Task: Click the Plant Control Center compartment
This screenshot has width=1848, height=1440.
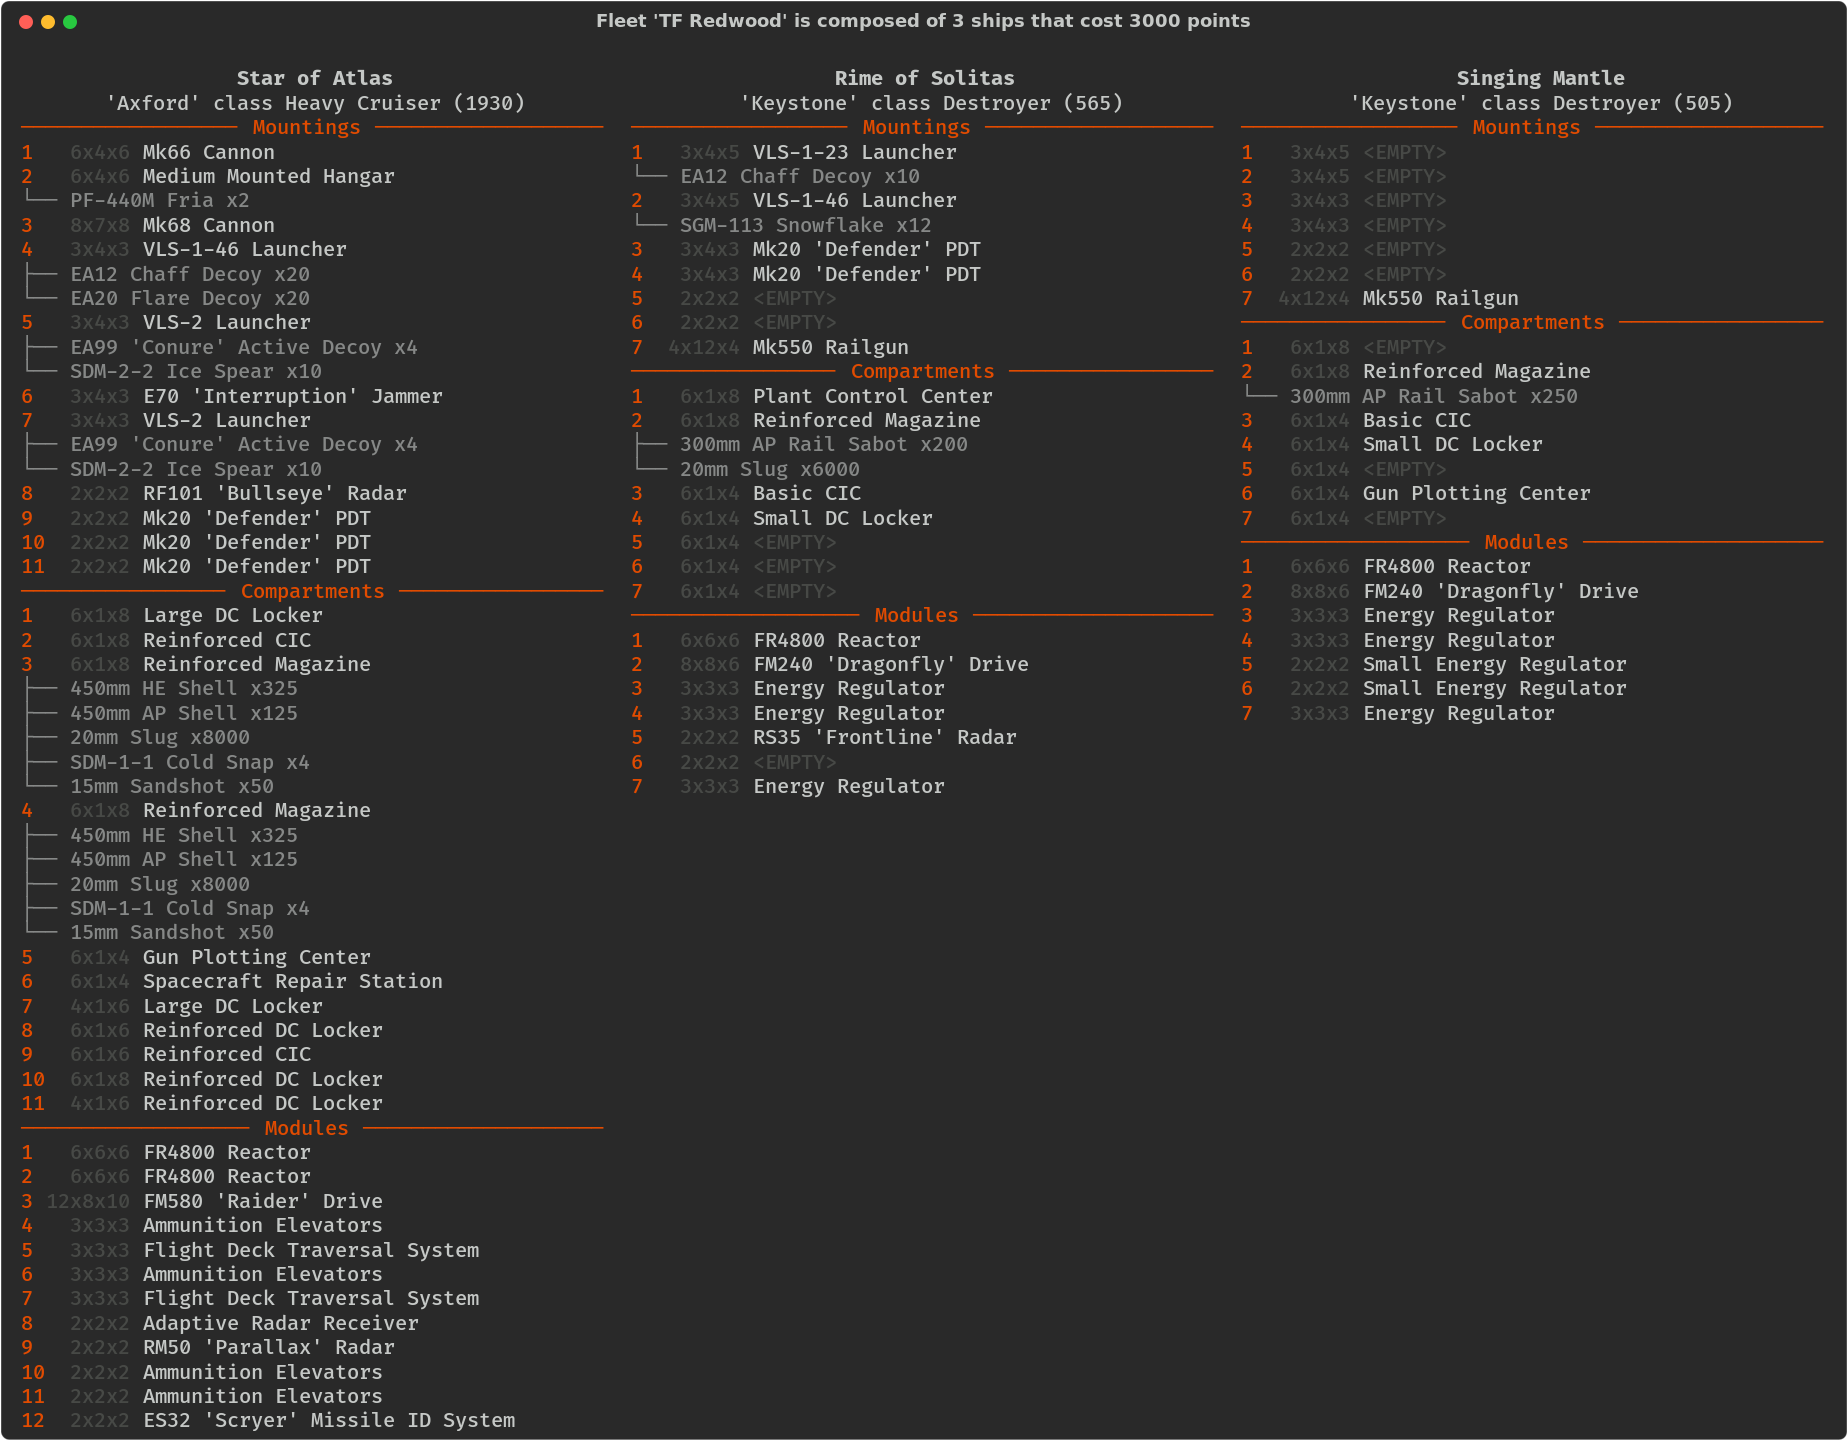Action: click(872, 396)
